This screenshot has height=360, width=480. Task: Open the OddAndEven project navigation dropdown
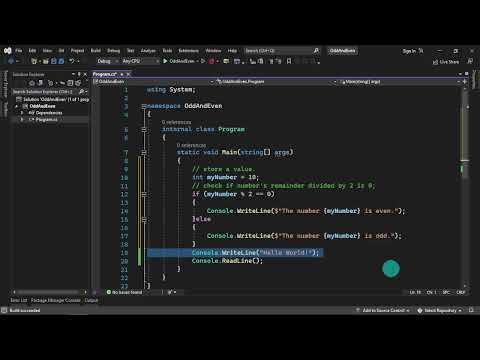(x=153, y=81)
